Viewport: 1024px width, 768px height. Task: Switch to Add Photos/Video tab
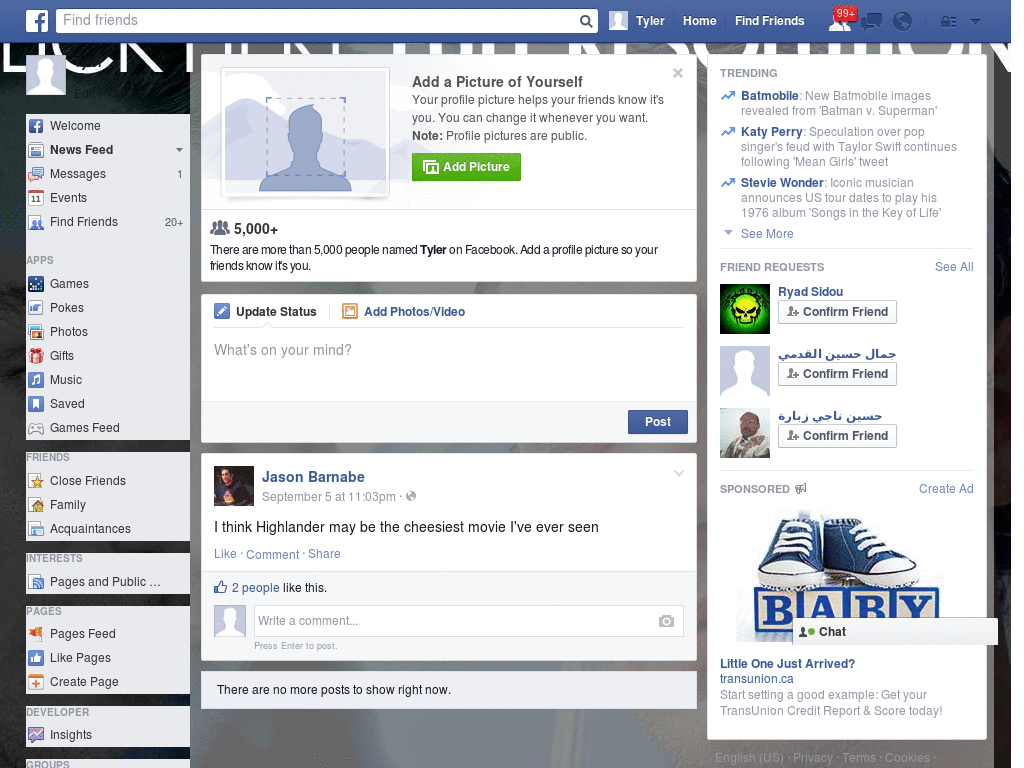[404, 312]
